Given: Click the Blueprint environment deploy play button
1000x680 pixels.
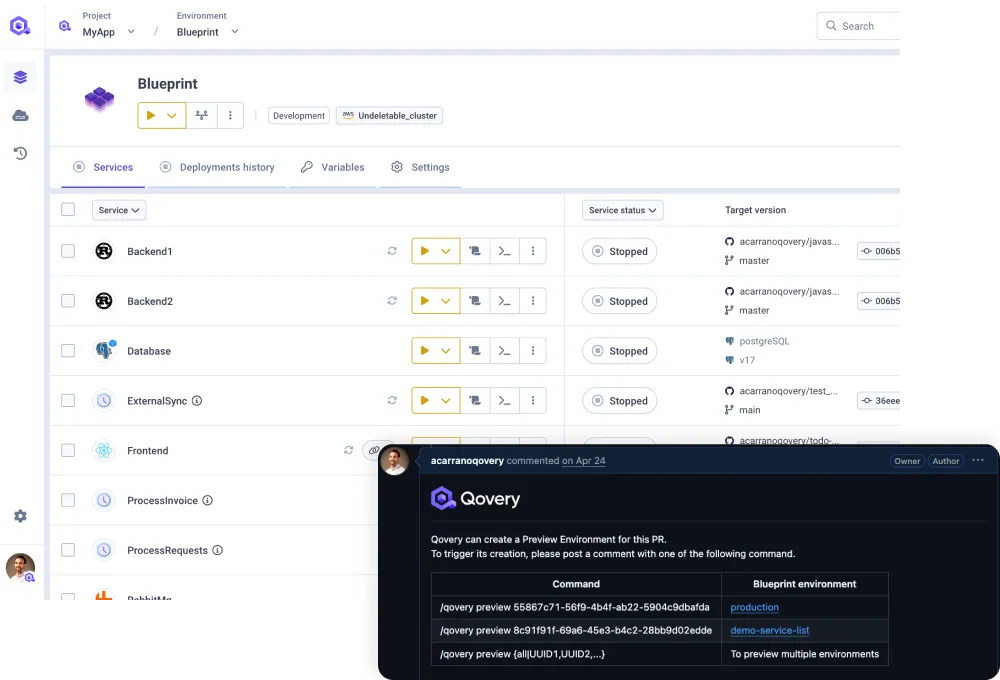Looking at the screenshot, I should click(151, 115).
